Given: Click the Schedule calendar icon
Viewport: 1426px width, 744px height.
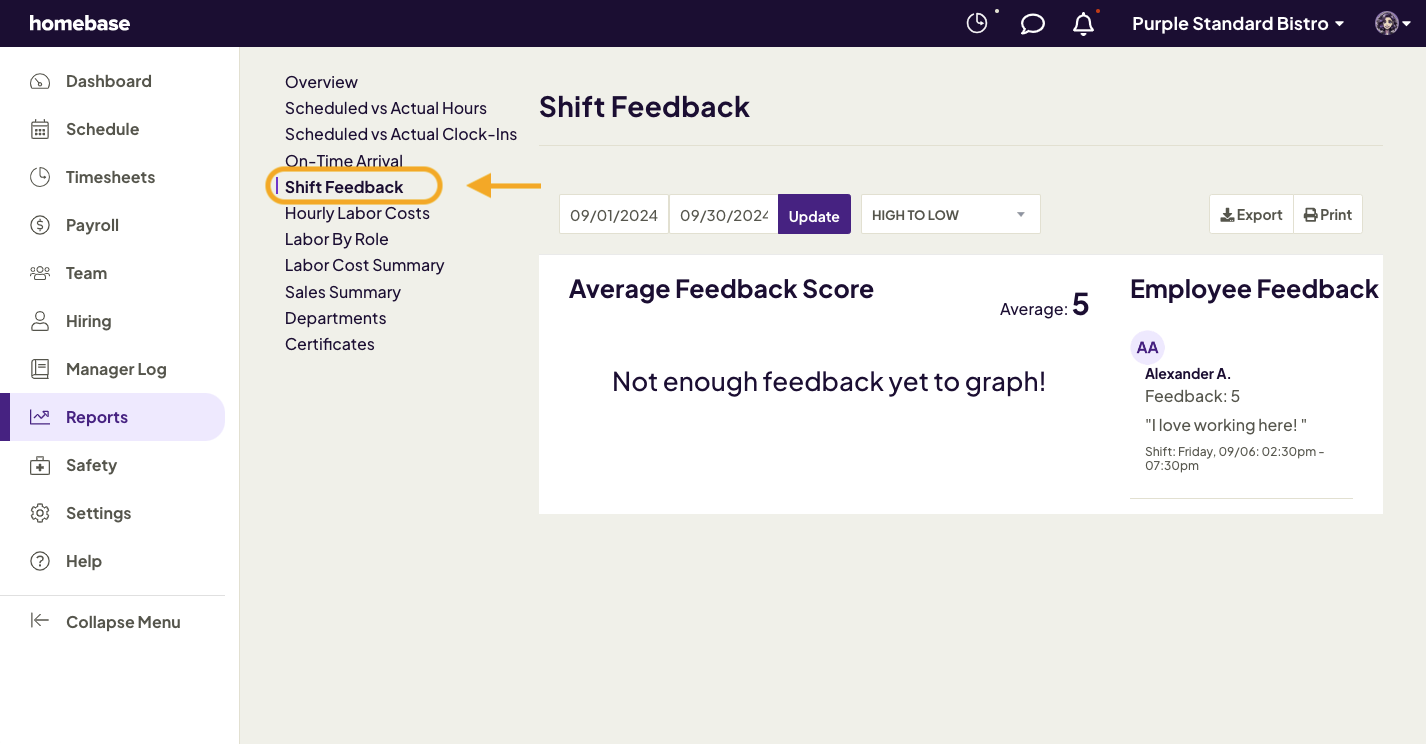Looking at the screenshot, I should [x=40, y=129].
